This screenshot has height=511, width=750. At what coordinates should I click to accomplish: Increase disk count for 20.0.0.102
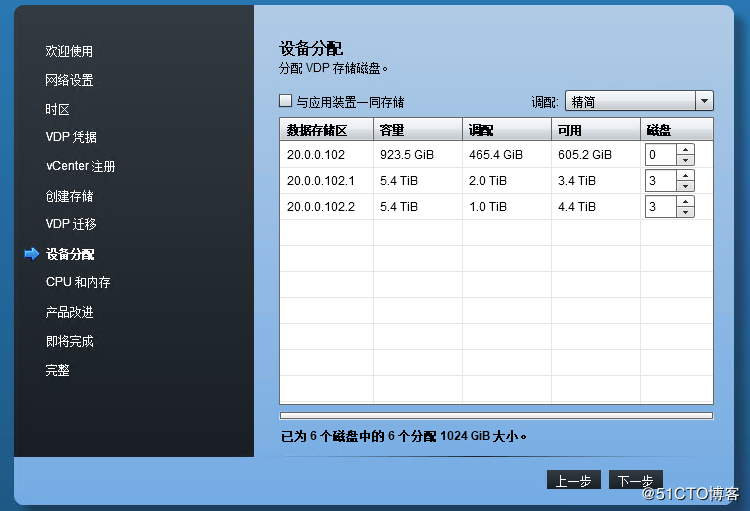(685, 149)
